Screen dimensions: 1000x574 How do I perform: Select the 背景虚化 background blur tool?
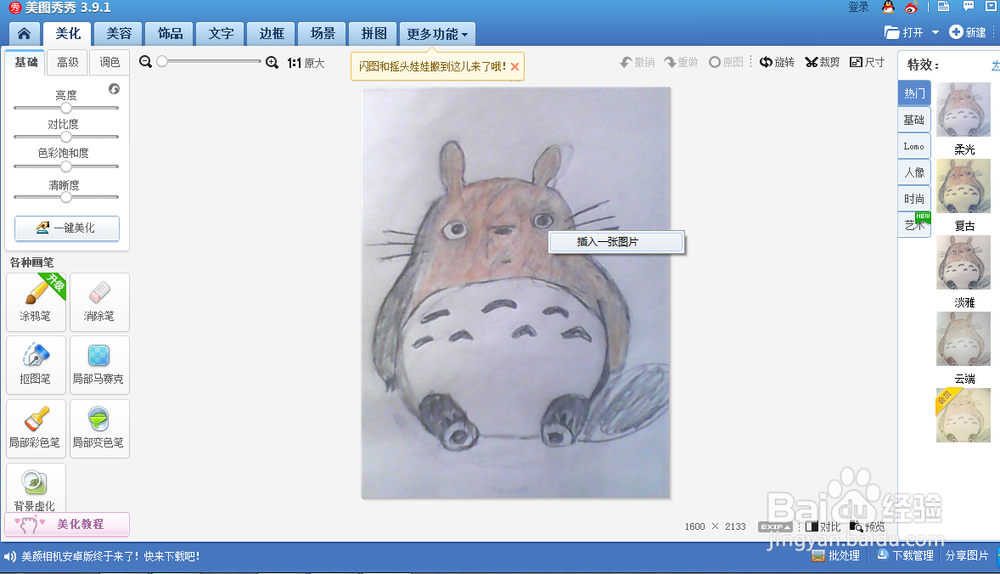coord(36,489)
